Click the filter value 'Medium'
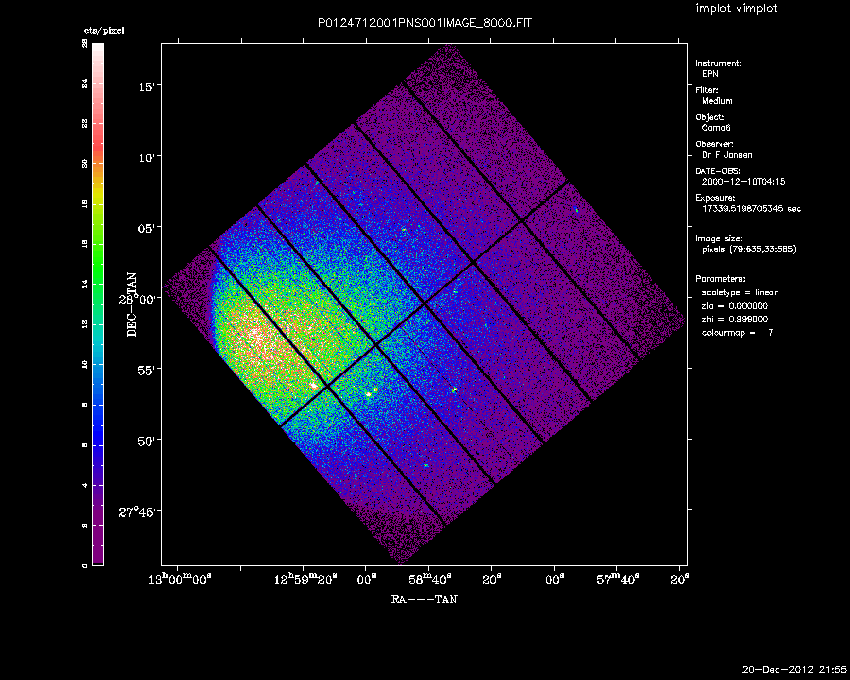850x680 pixels. click(717, 101)
